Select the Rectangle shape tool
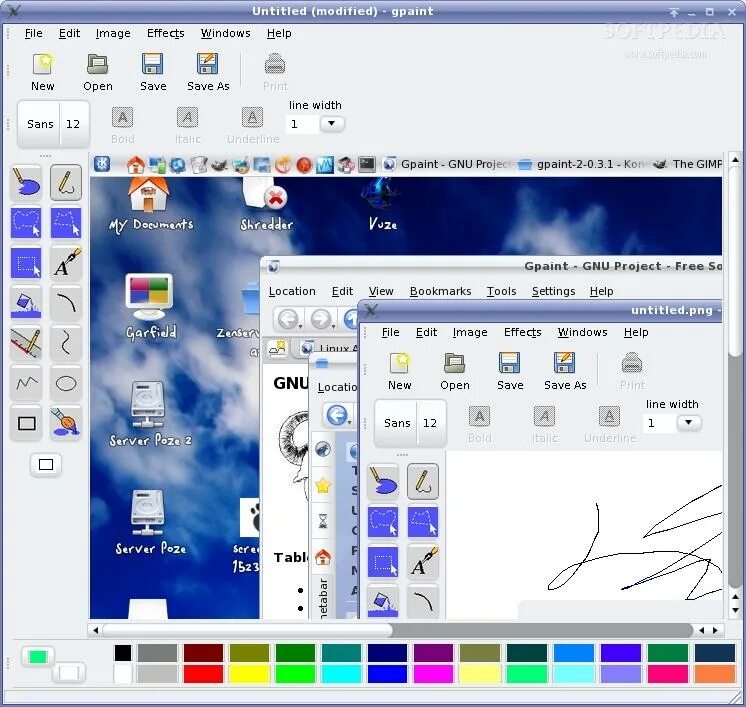Viewport: 746px width, 707px height. coord(26,422)
